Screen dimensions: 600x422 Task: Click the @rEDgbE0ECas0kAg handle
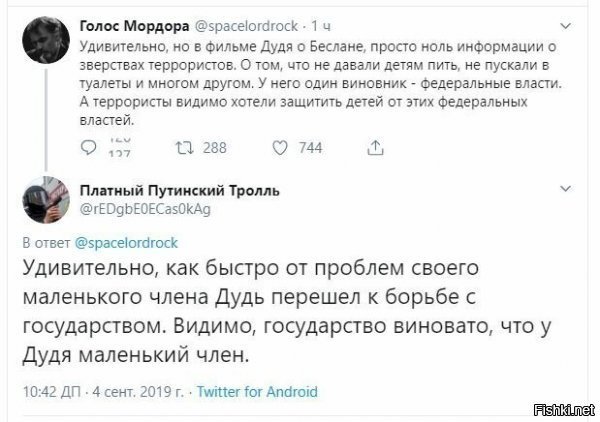145,209
